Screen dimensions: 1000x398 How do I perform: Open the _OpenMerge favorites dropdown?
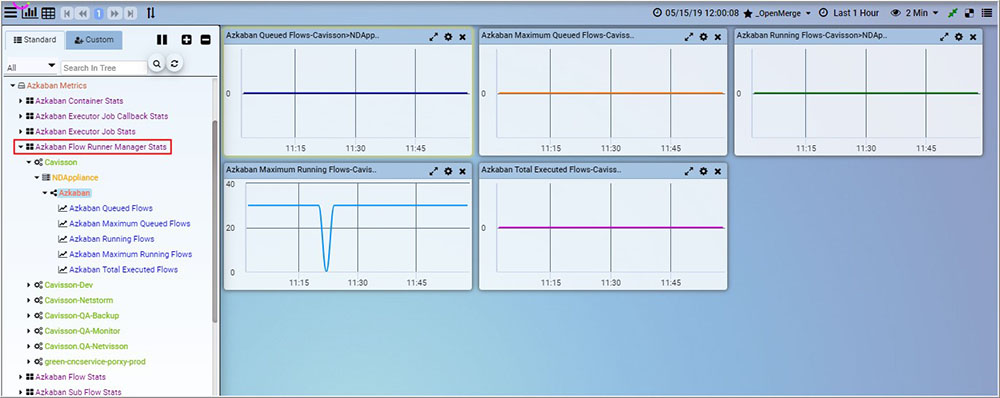[777, 13]
